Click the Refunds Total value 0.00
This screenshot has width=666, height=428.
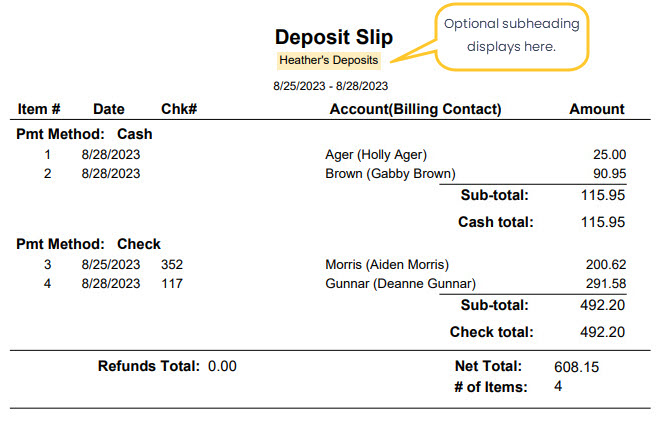pos(222,366)
